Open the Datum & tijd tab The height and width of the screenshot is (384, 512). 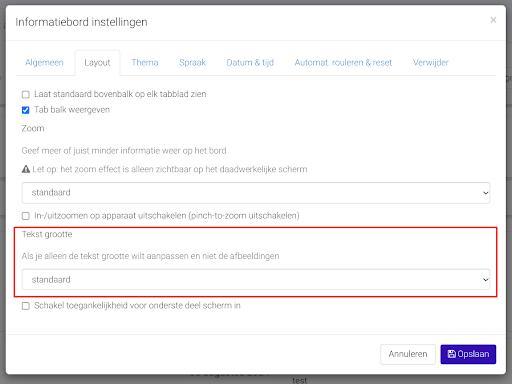tap(250, 63)
